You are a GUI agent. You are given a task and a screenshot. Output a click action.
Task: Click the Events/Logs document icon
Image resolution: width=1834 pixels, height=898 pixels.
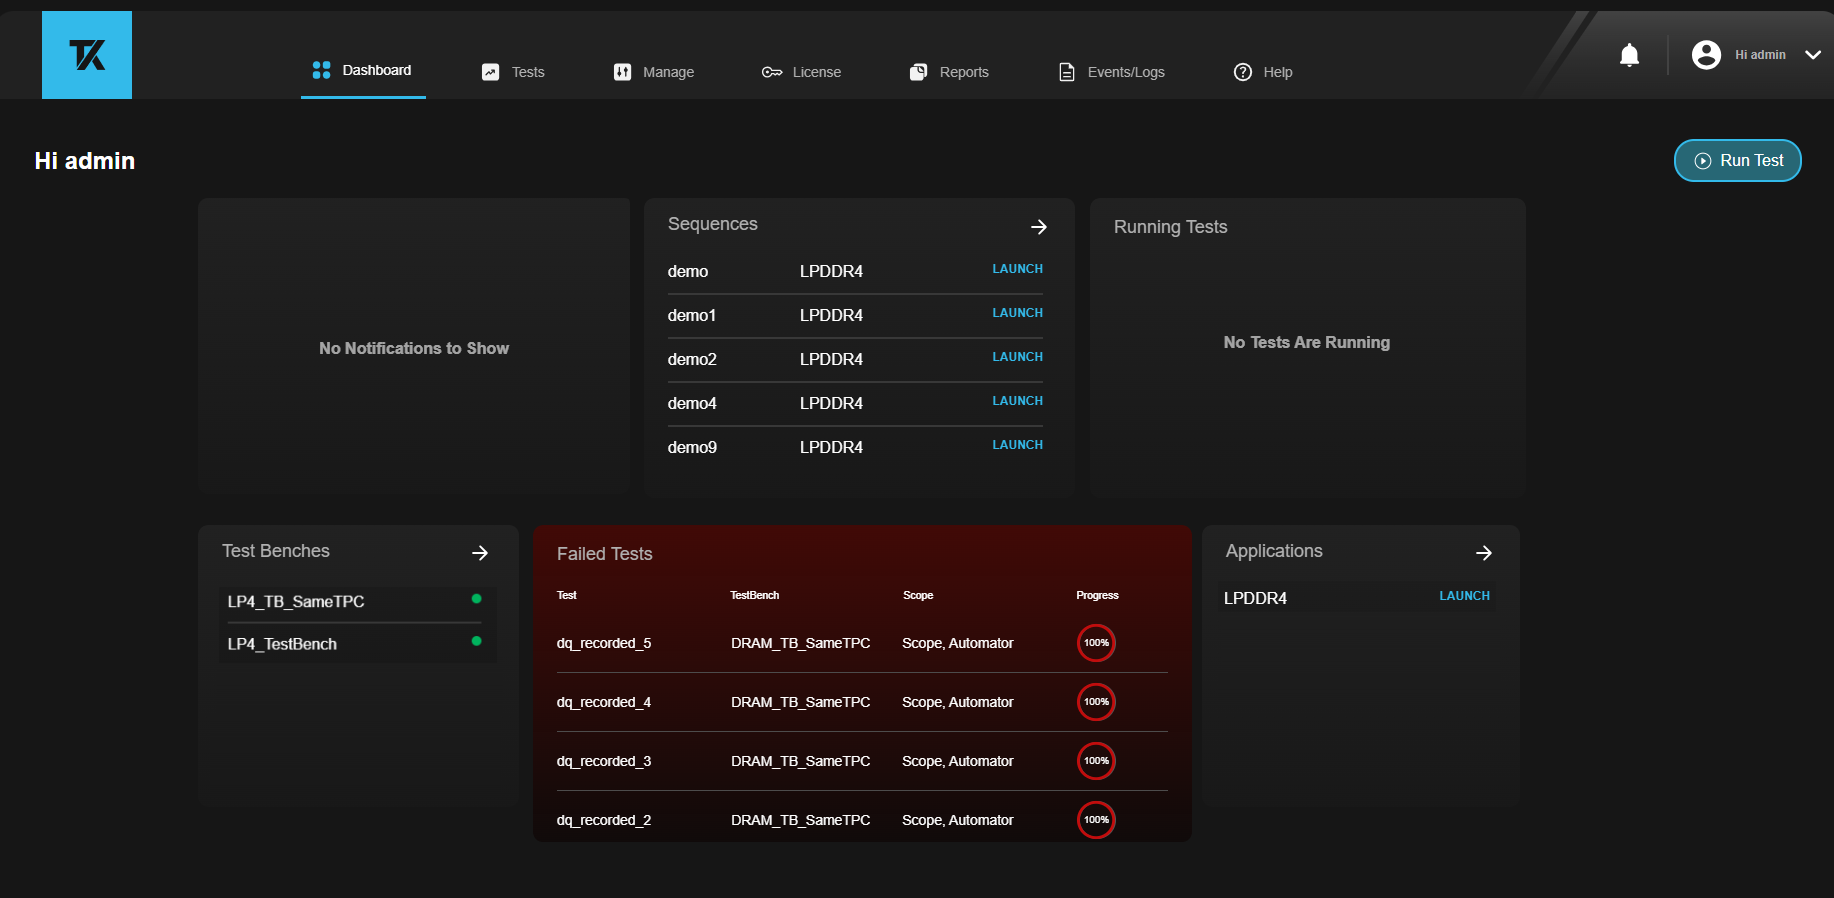(1067, 72)
